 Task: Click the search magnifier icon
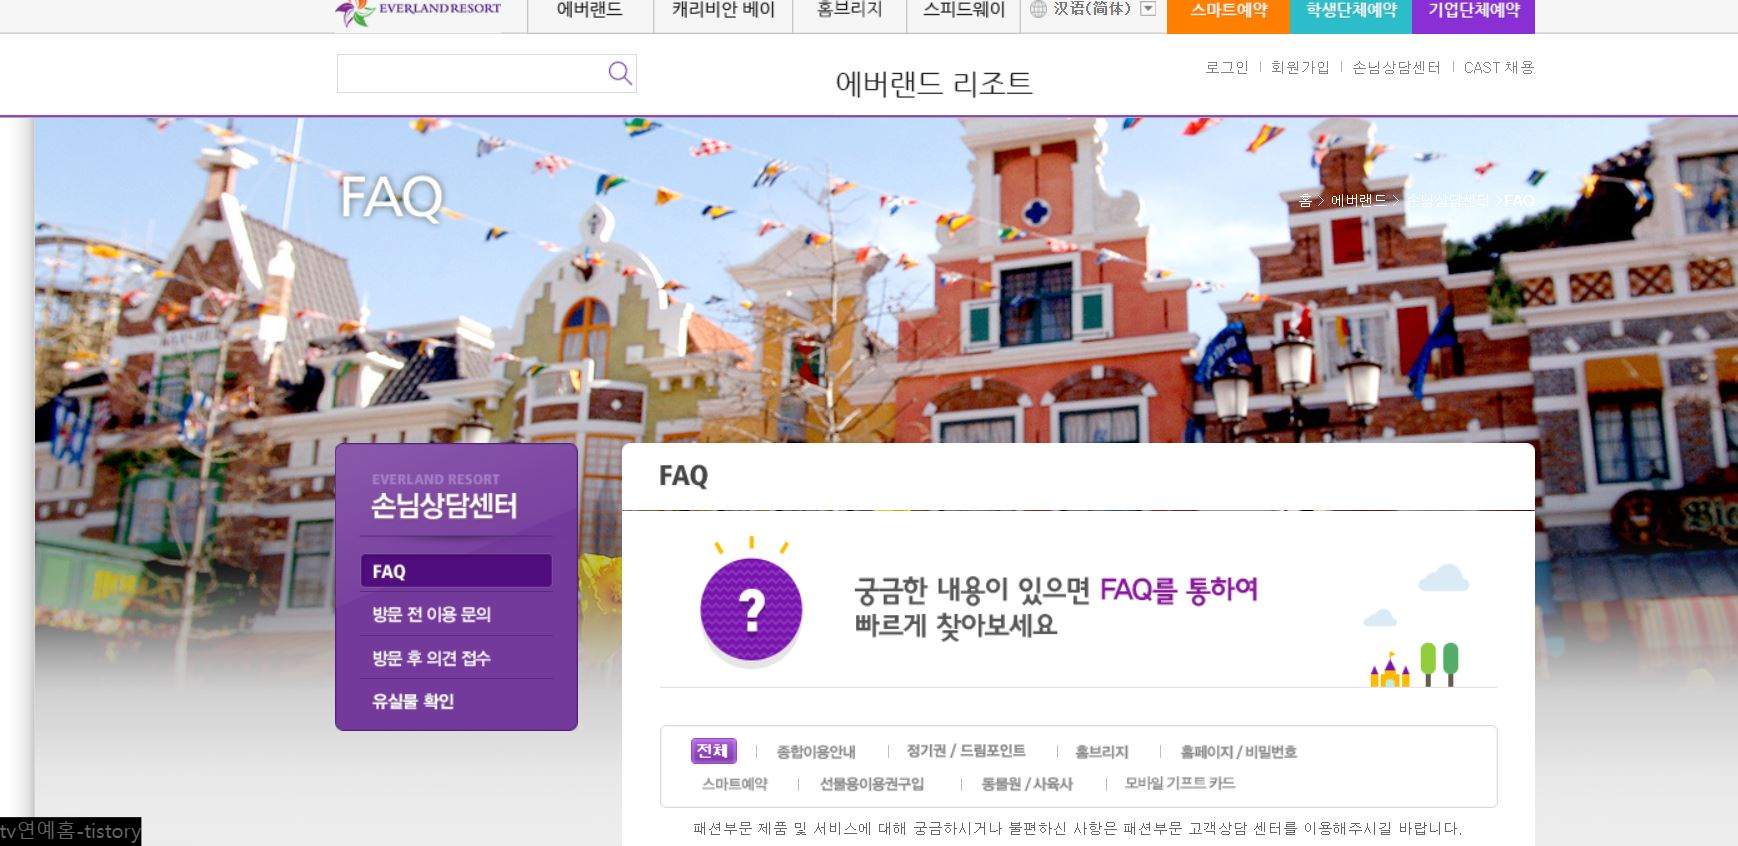pos(620,73)
